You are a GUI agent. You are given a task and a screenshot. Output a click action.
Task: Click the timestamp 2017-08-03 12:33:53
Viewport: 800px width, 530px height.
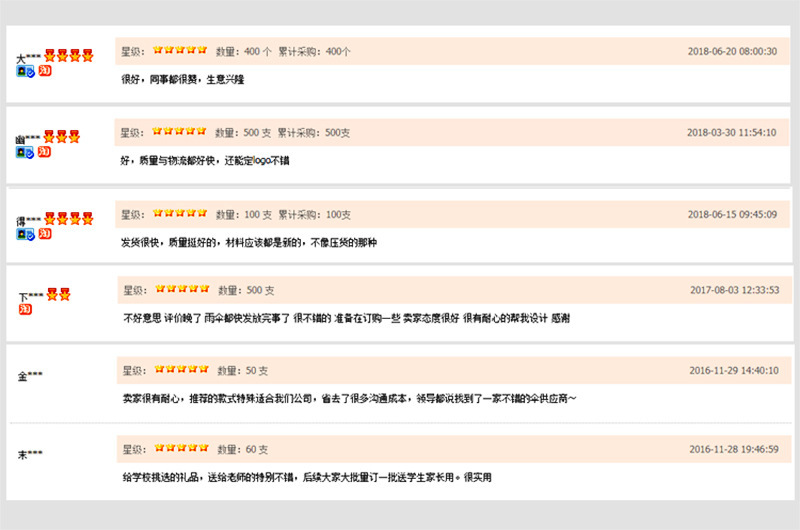coord(735,290)
